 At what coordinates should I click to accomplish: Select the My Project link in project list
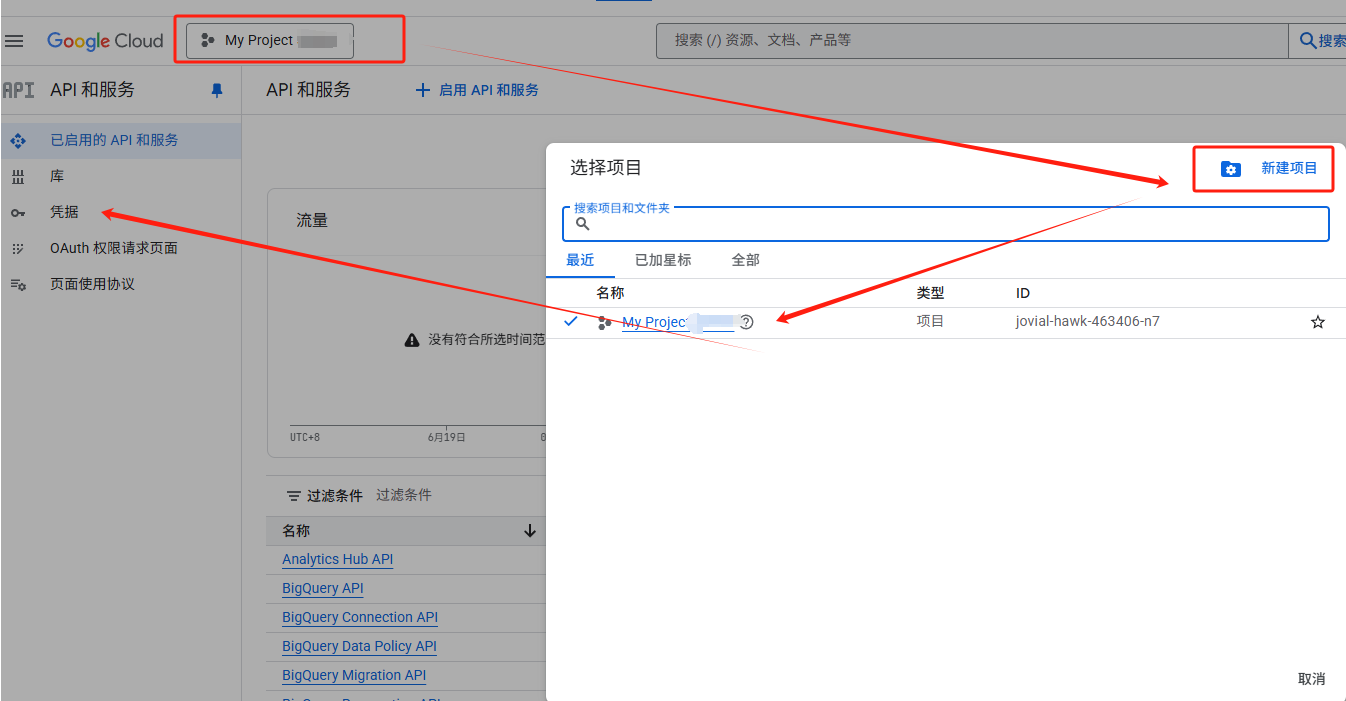pos(677,322)
